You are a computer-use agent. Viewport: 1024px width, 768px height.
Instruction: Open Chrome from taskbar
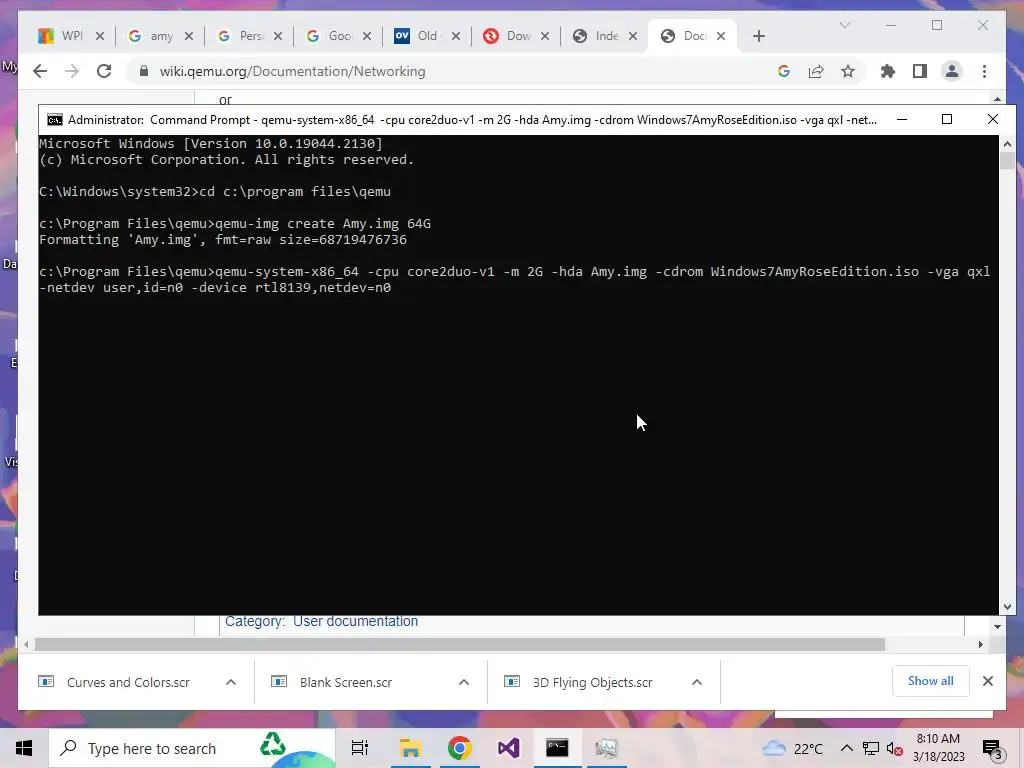click(460, 748)
